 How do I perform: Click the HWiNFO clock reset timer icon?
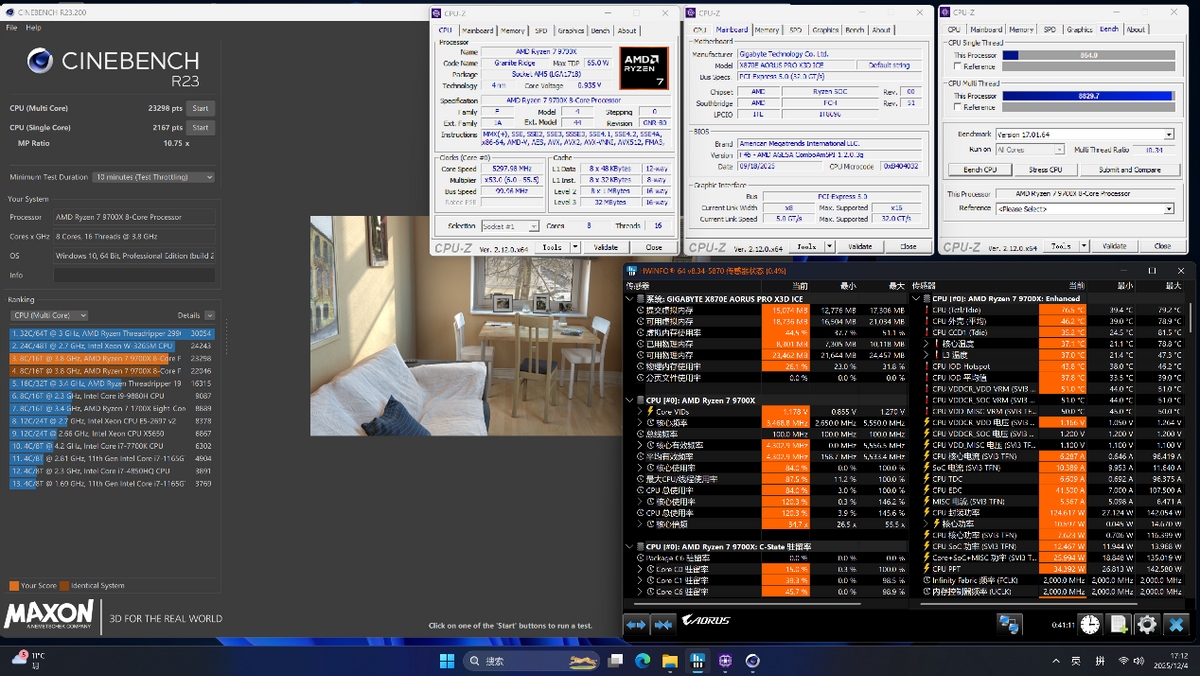(x=1090, y=624)
